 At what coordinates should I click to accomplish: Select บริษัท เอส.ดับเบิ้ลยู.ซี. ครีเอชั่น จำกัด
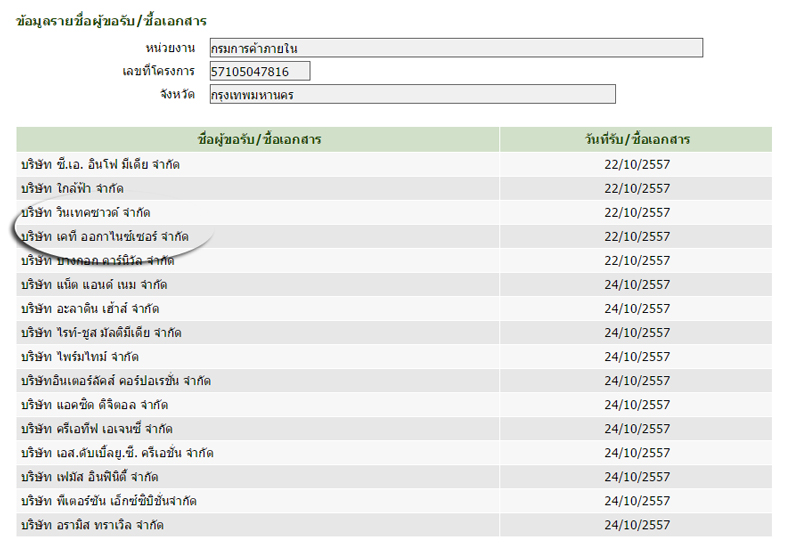pos(116,453)
